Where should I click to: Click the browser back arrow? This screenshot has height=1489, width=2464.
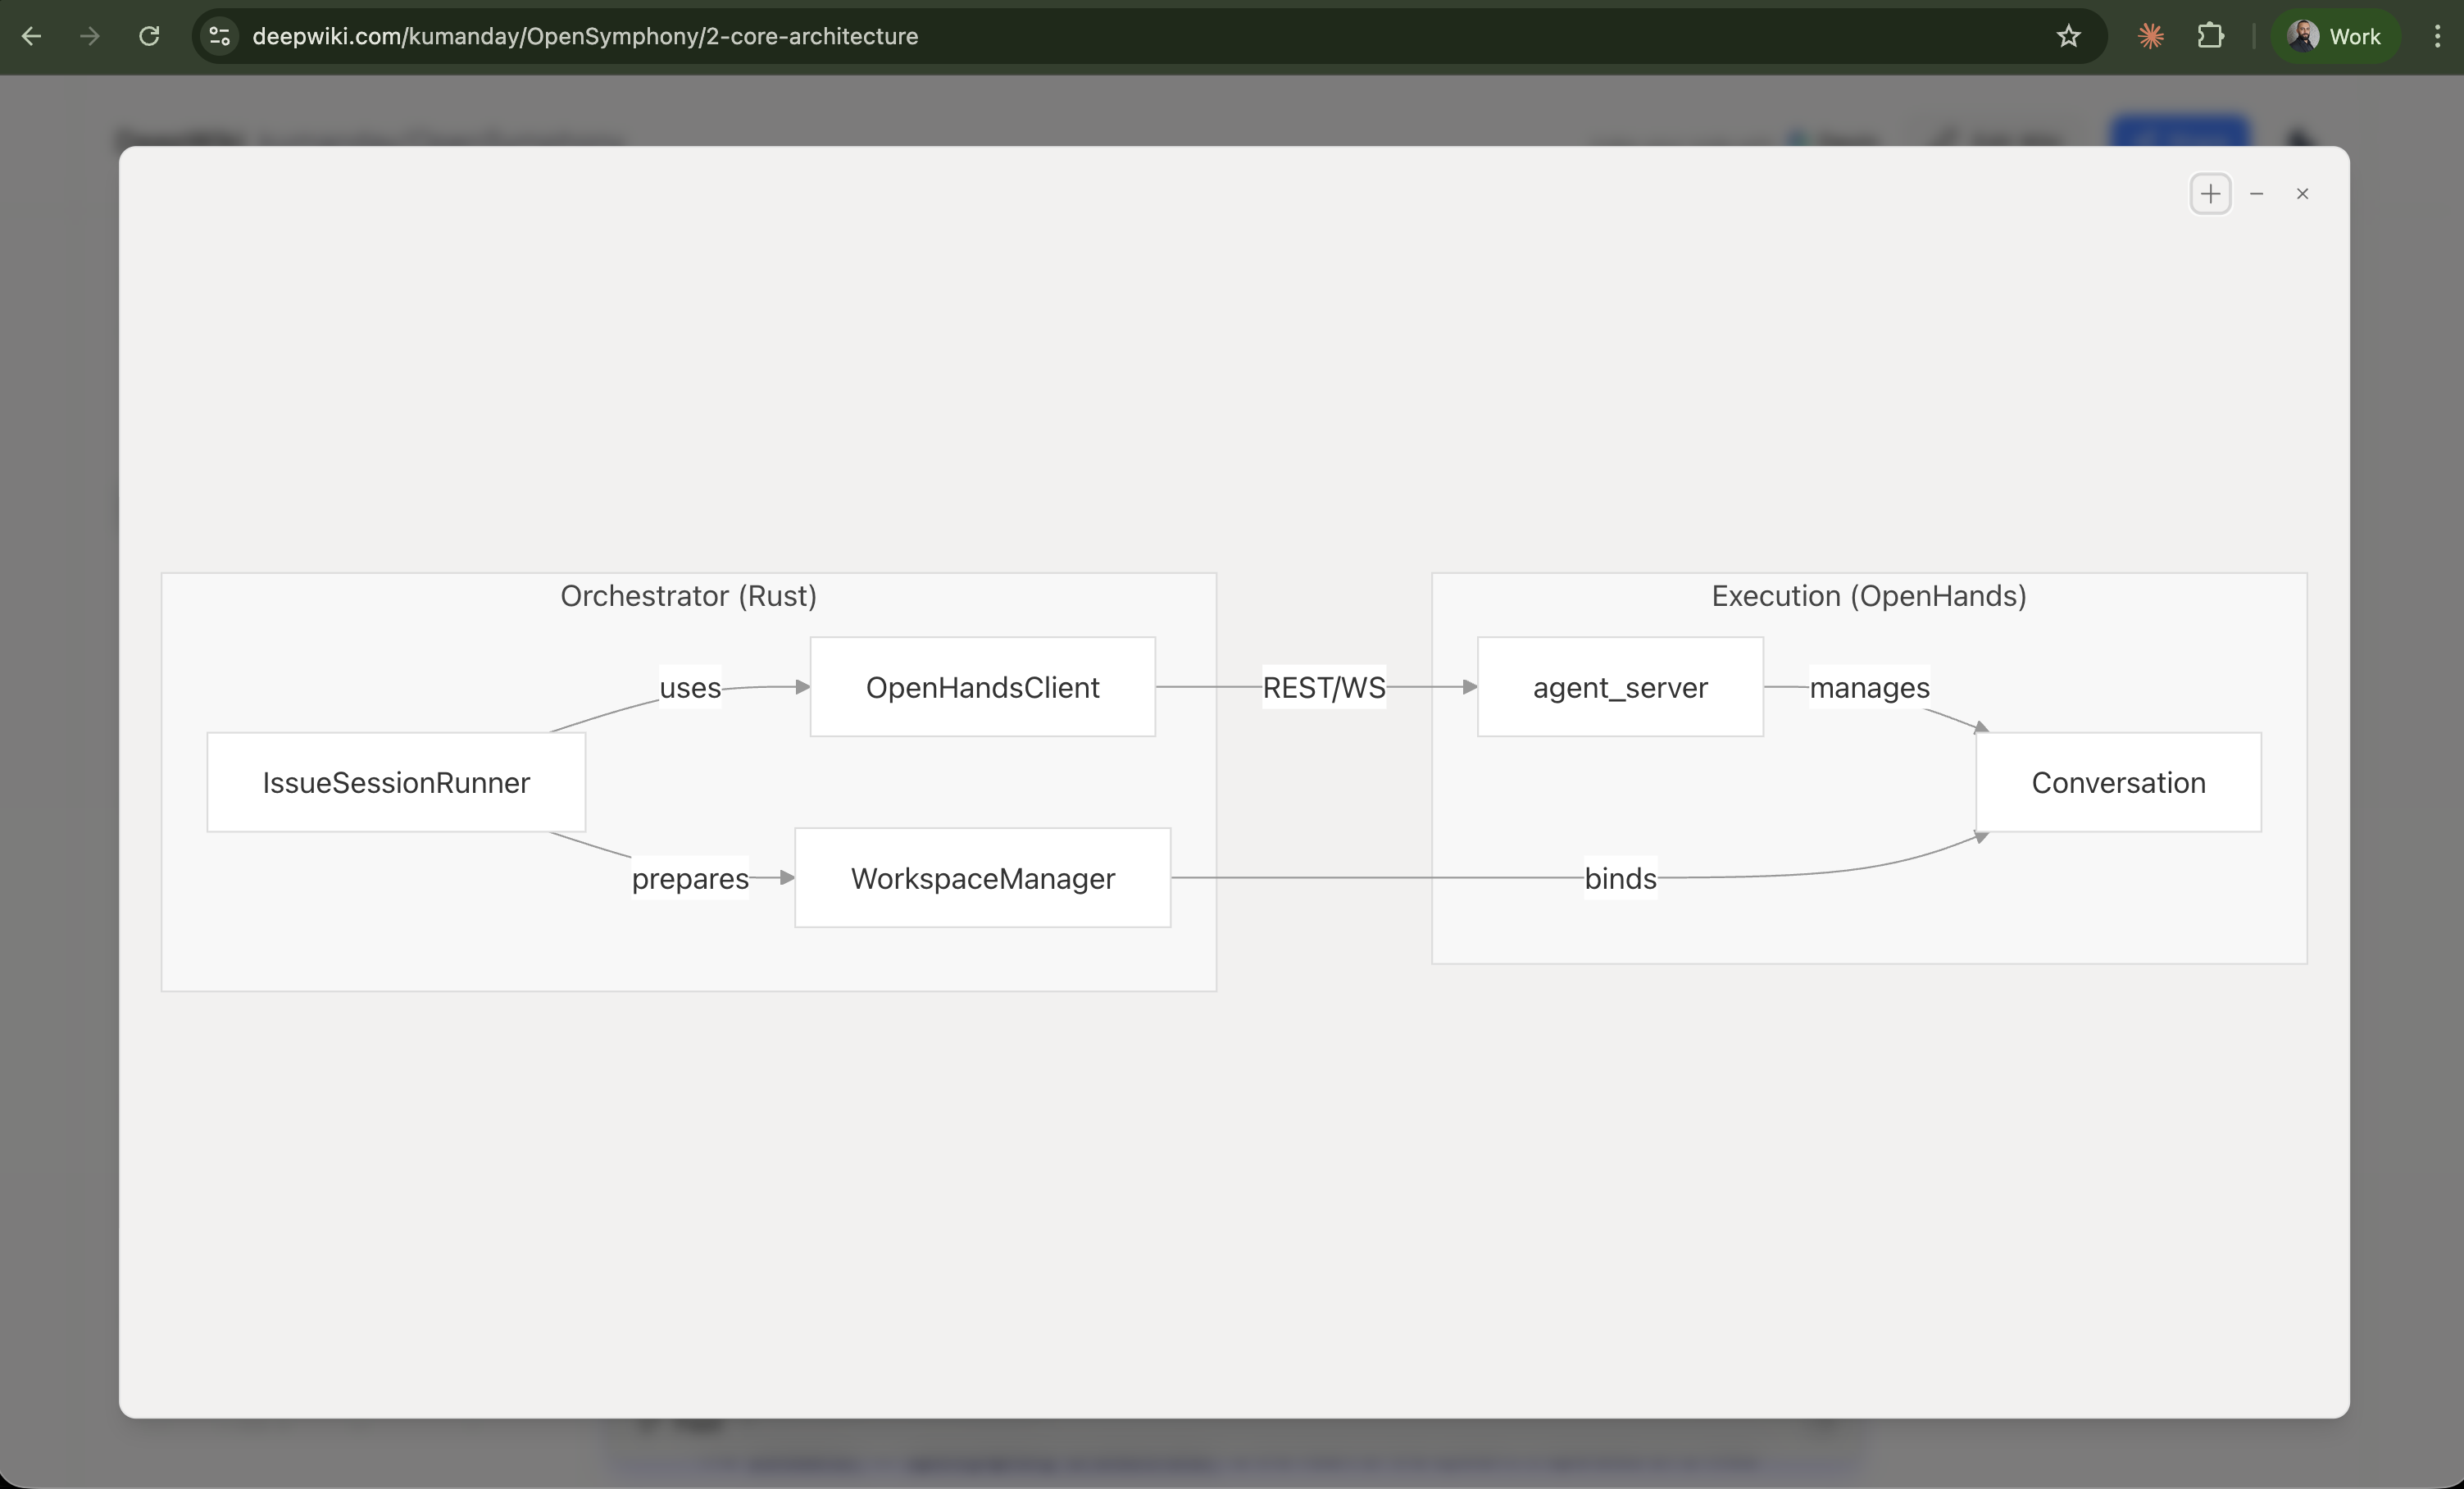(x=32, y=36)
